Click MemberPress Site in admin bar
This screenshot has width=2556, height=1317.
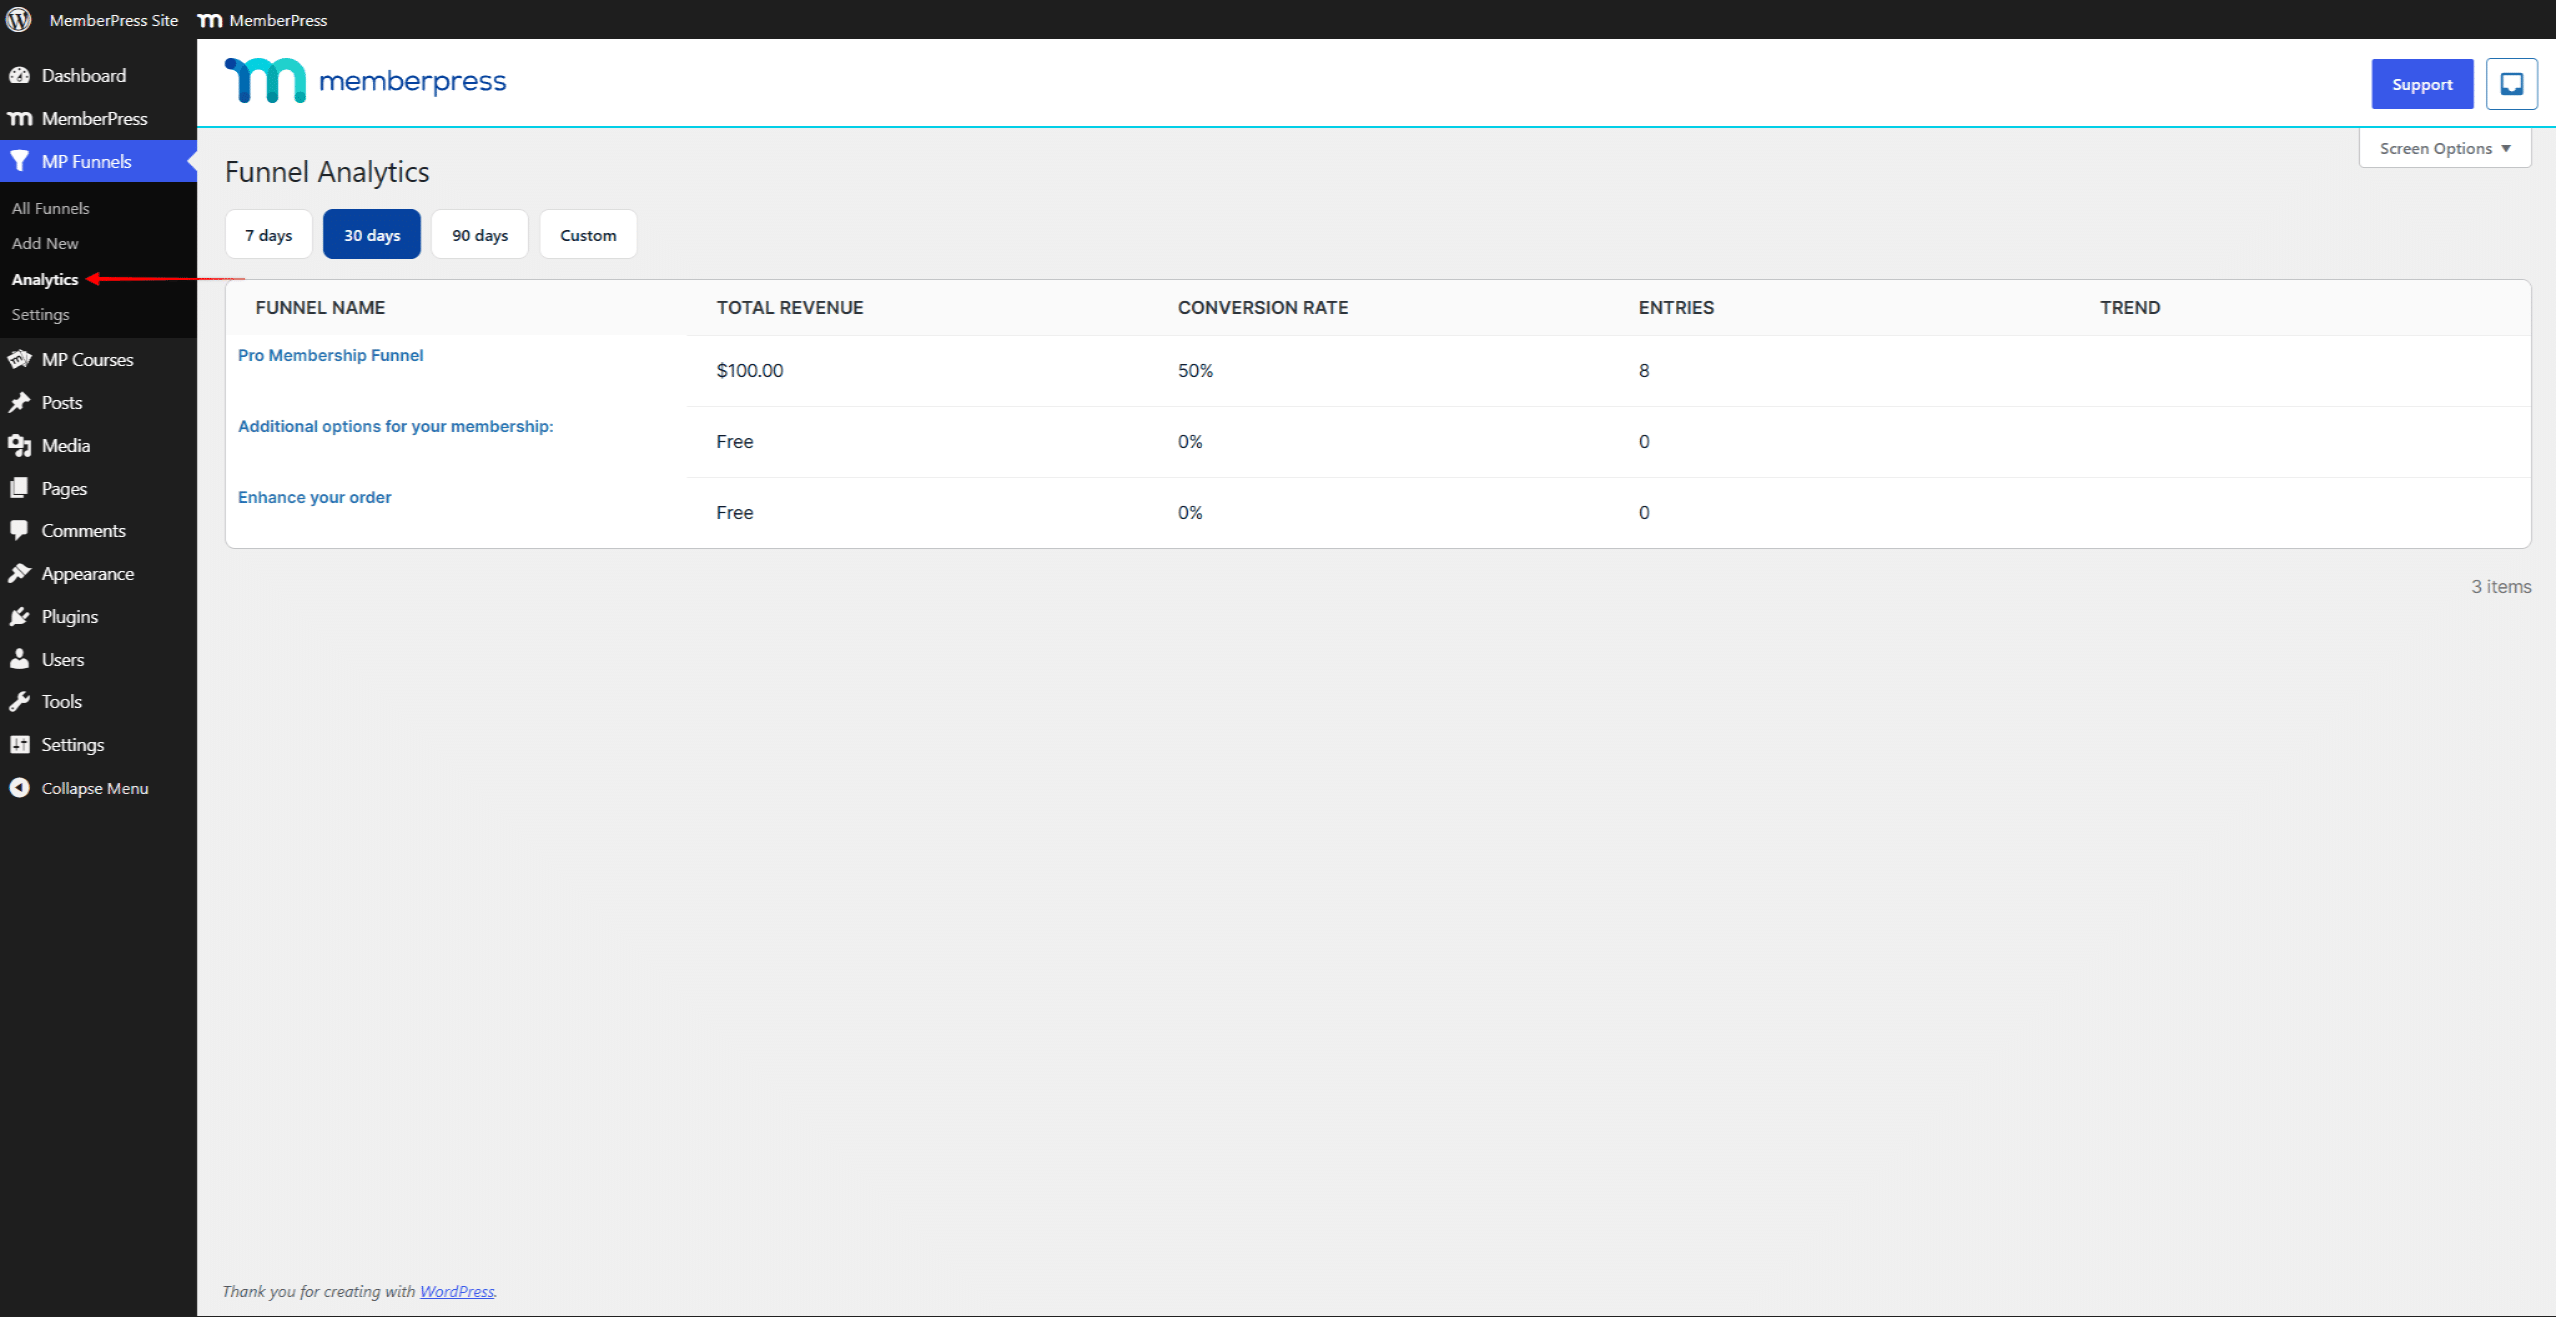tap(114, 20)
